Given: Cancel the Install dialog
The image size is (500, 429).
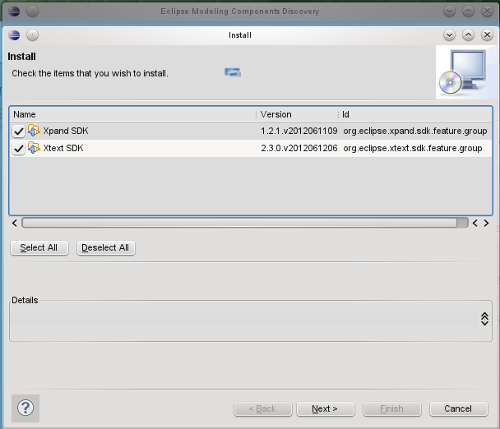Looking at the screenshot, I should coord(459,409).
